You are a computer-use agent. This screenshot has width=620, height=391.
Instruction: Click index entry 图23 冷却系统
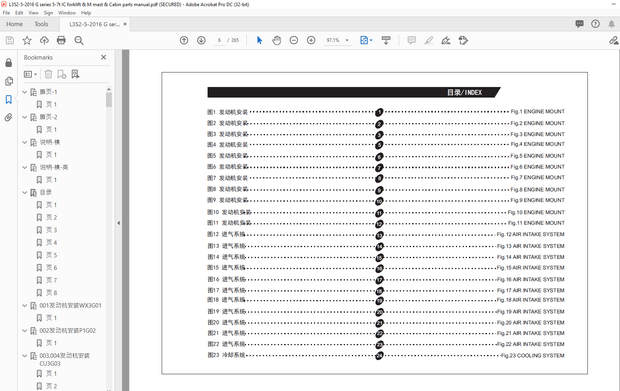tap(227, 355)
